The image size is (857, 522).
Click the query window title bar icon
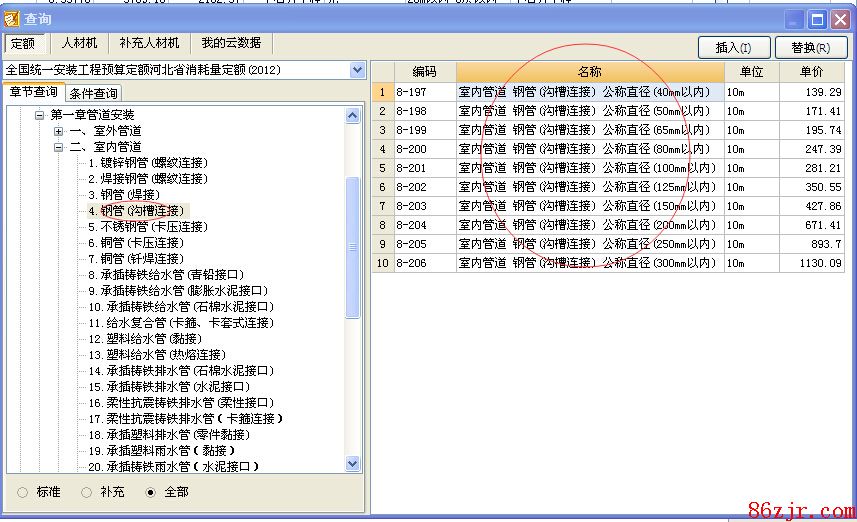coord(12,19)
